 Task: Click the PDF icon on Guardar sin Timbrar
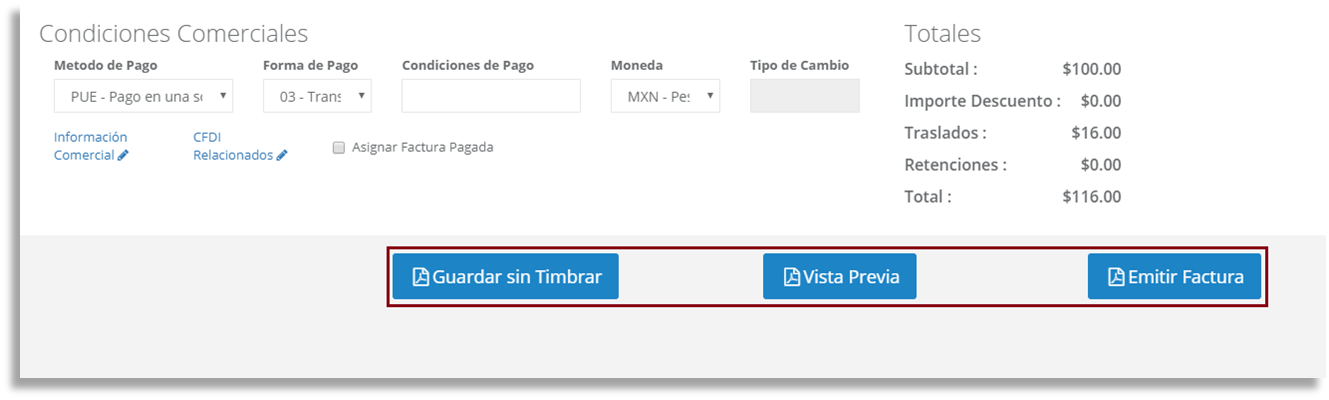pos(421,277)
